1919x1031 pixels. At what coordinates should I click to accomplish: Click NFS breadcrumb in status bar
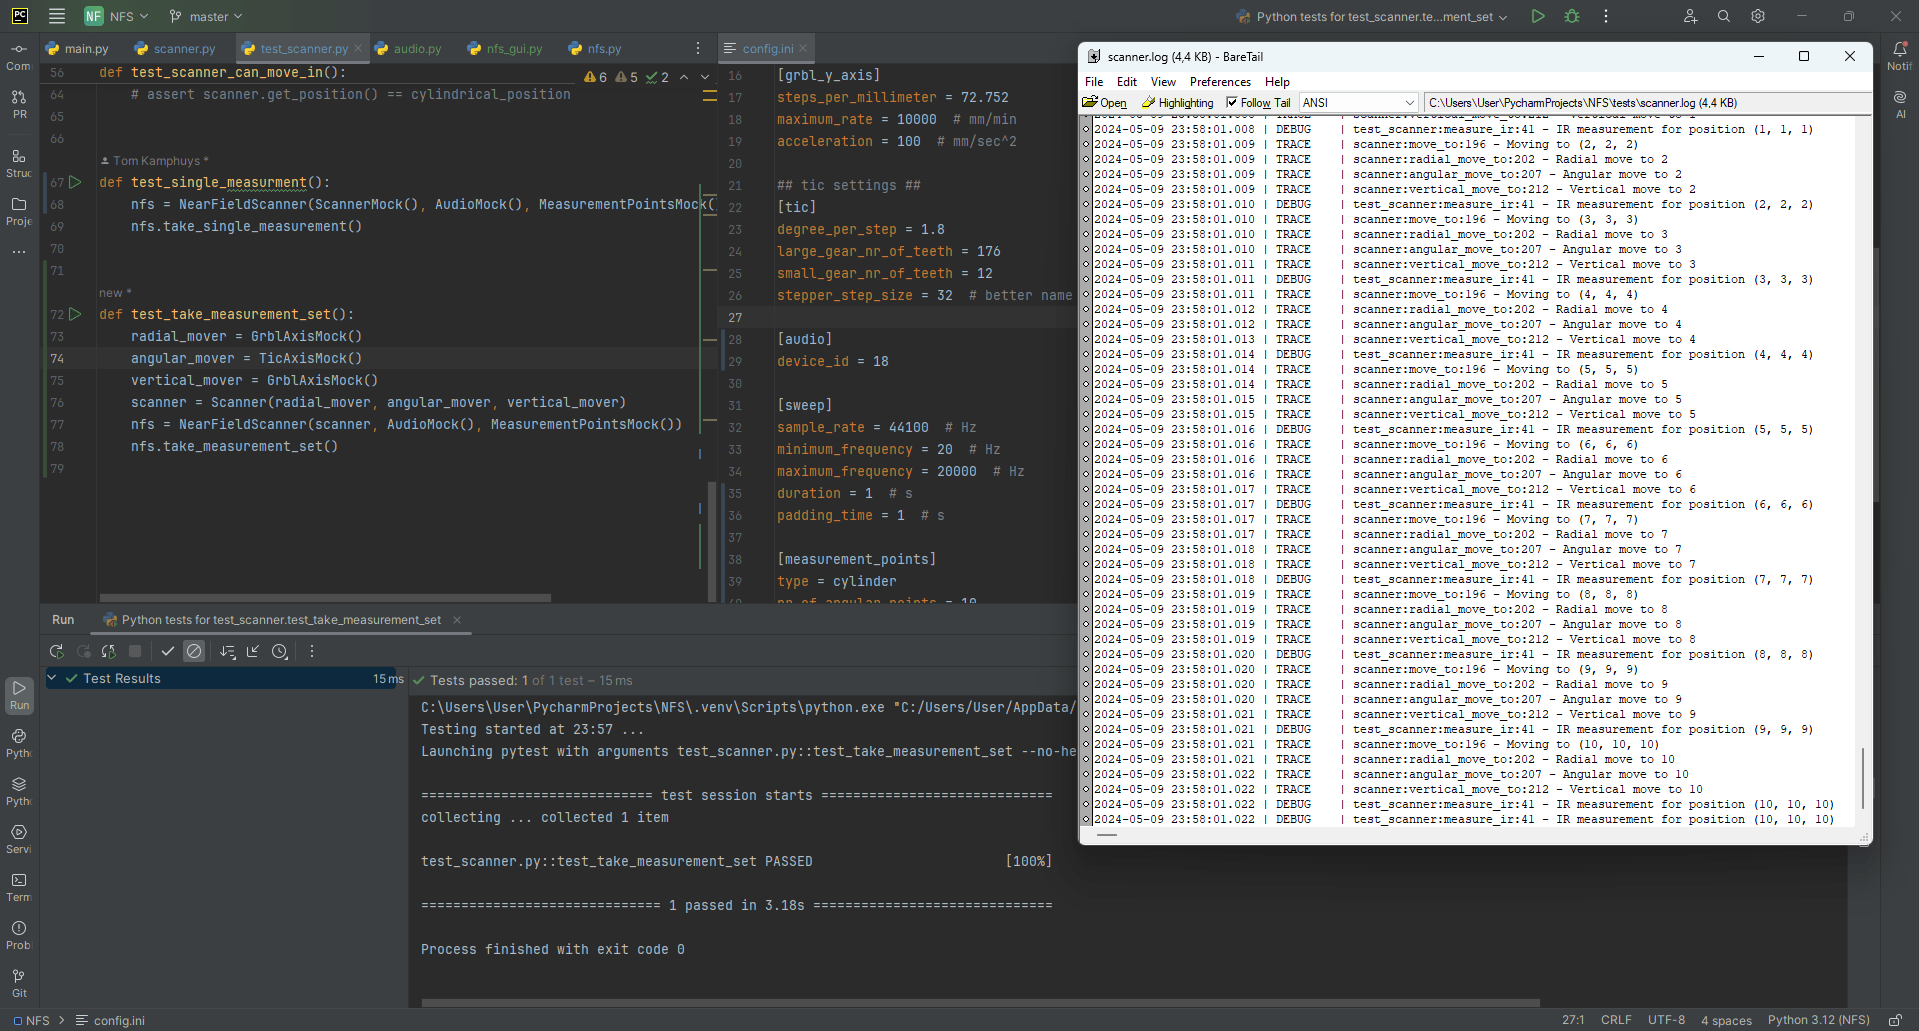[31, 1020]
